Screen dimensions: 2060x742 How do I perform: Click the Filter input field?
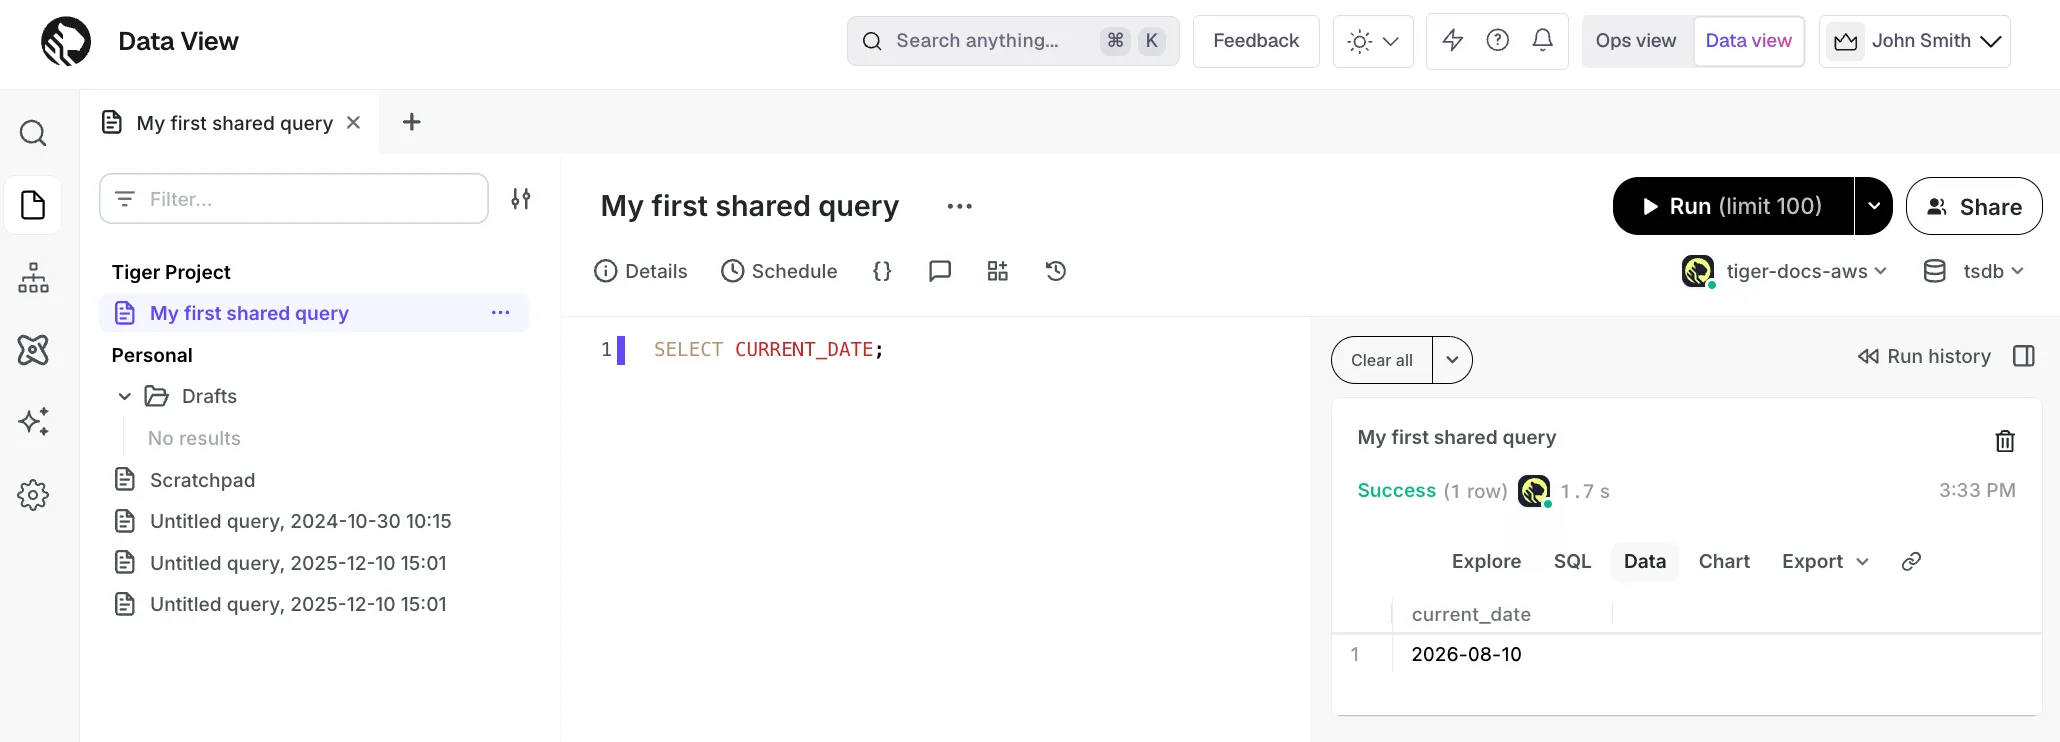pos(294,198)
